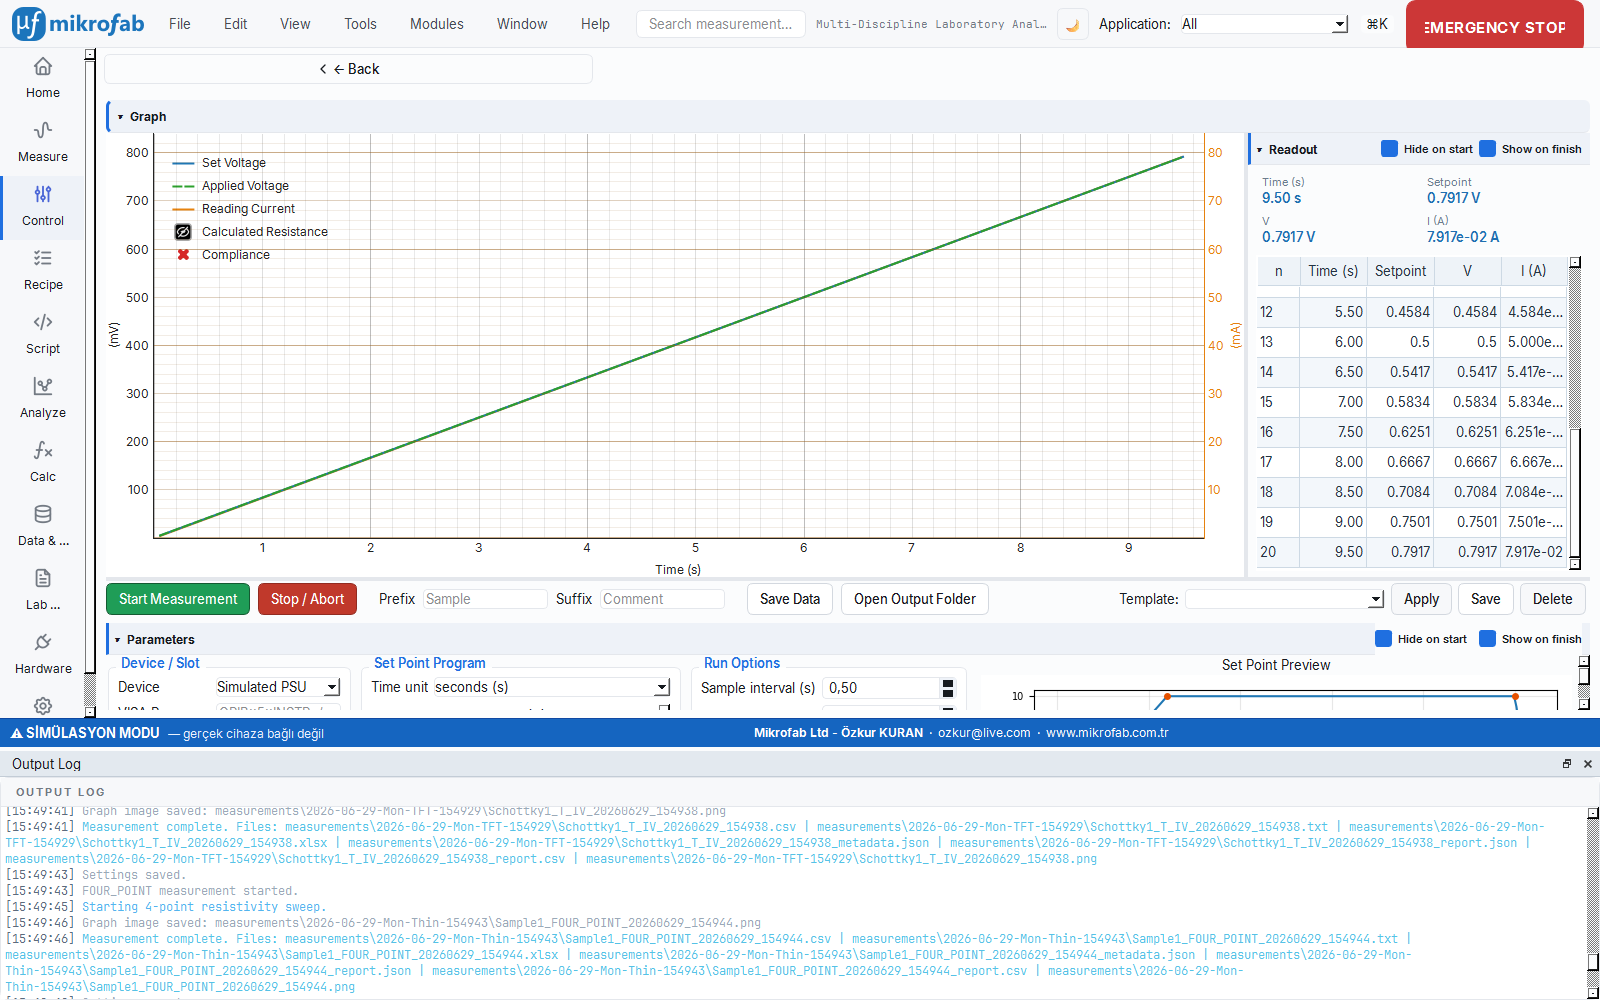This screenshot has width=1600, height=1000.
Task: Click the sidebar vertical scrollbar
Action: pyautogui.click(x=90, y=383)
